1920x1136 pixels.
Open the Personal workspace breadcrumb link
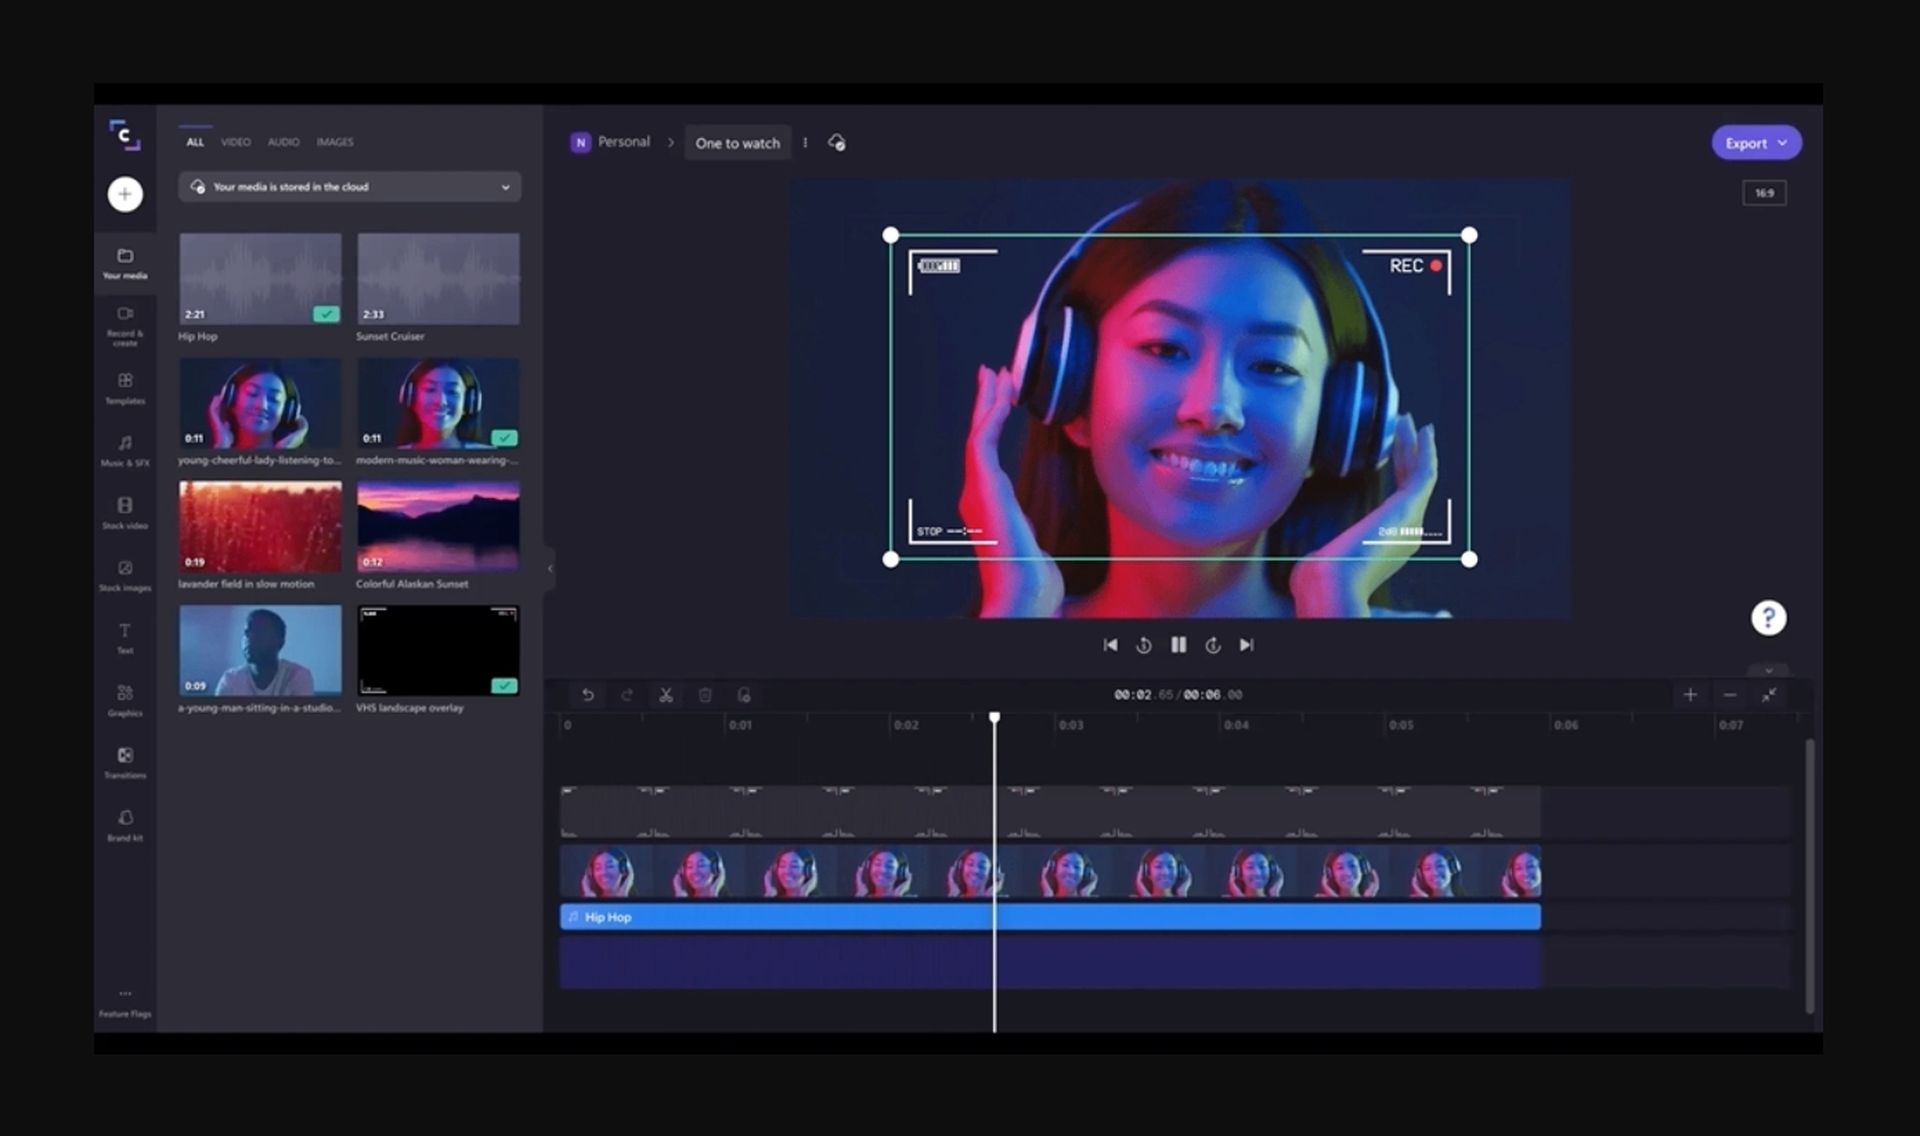(622, 142)
